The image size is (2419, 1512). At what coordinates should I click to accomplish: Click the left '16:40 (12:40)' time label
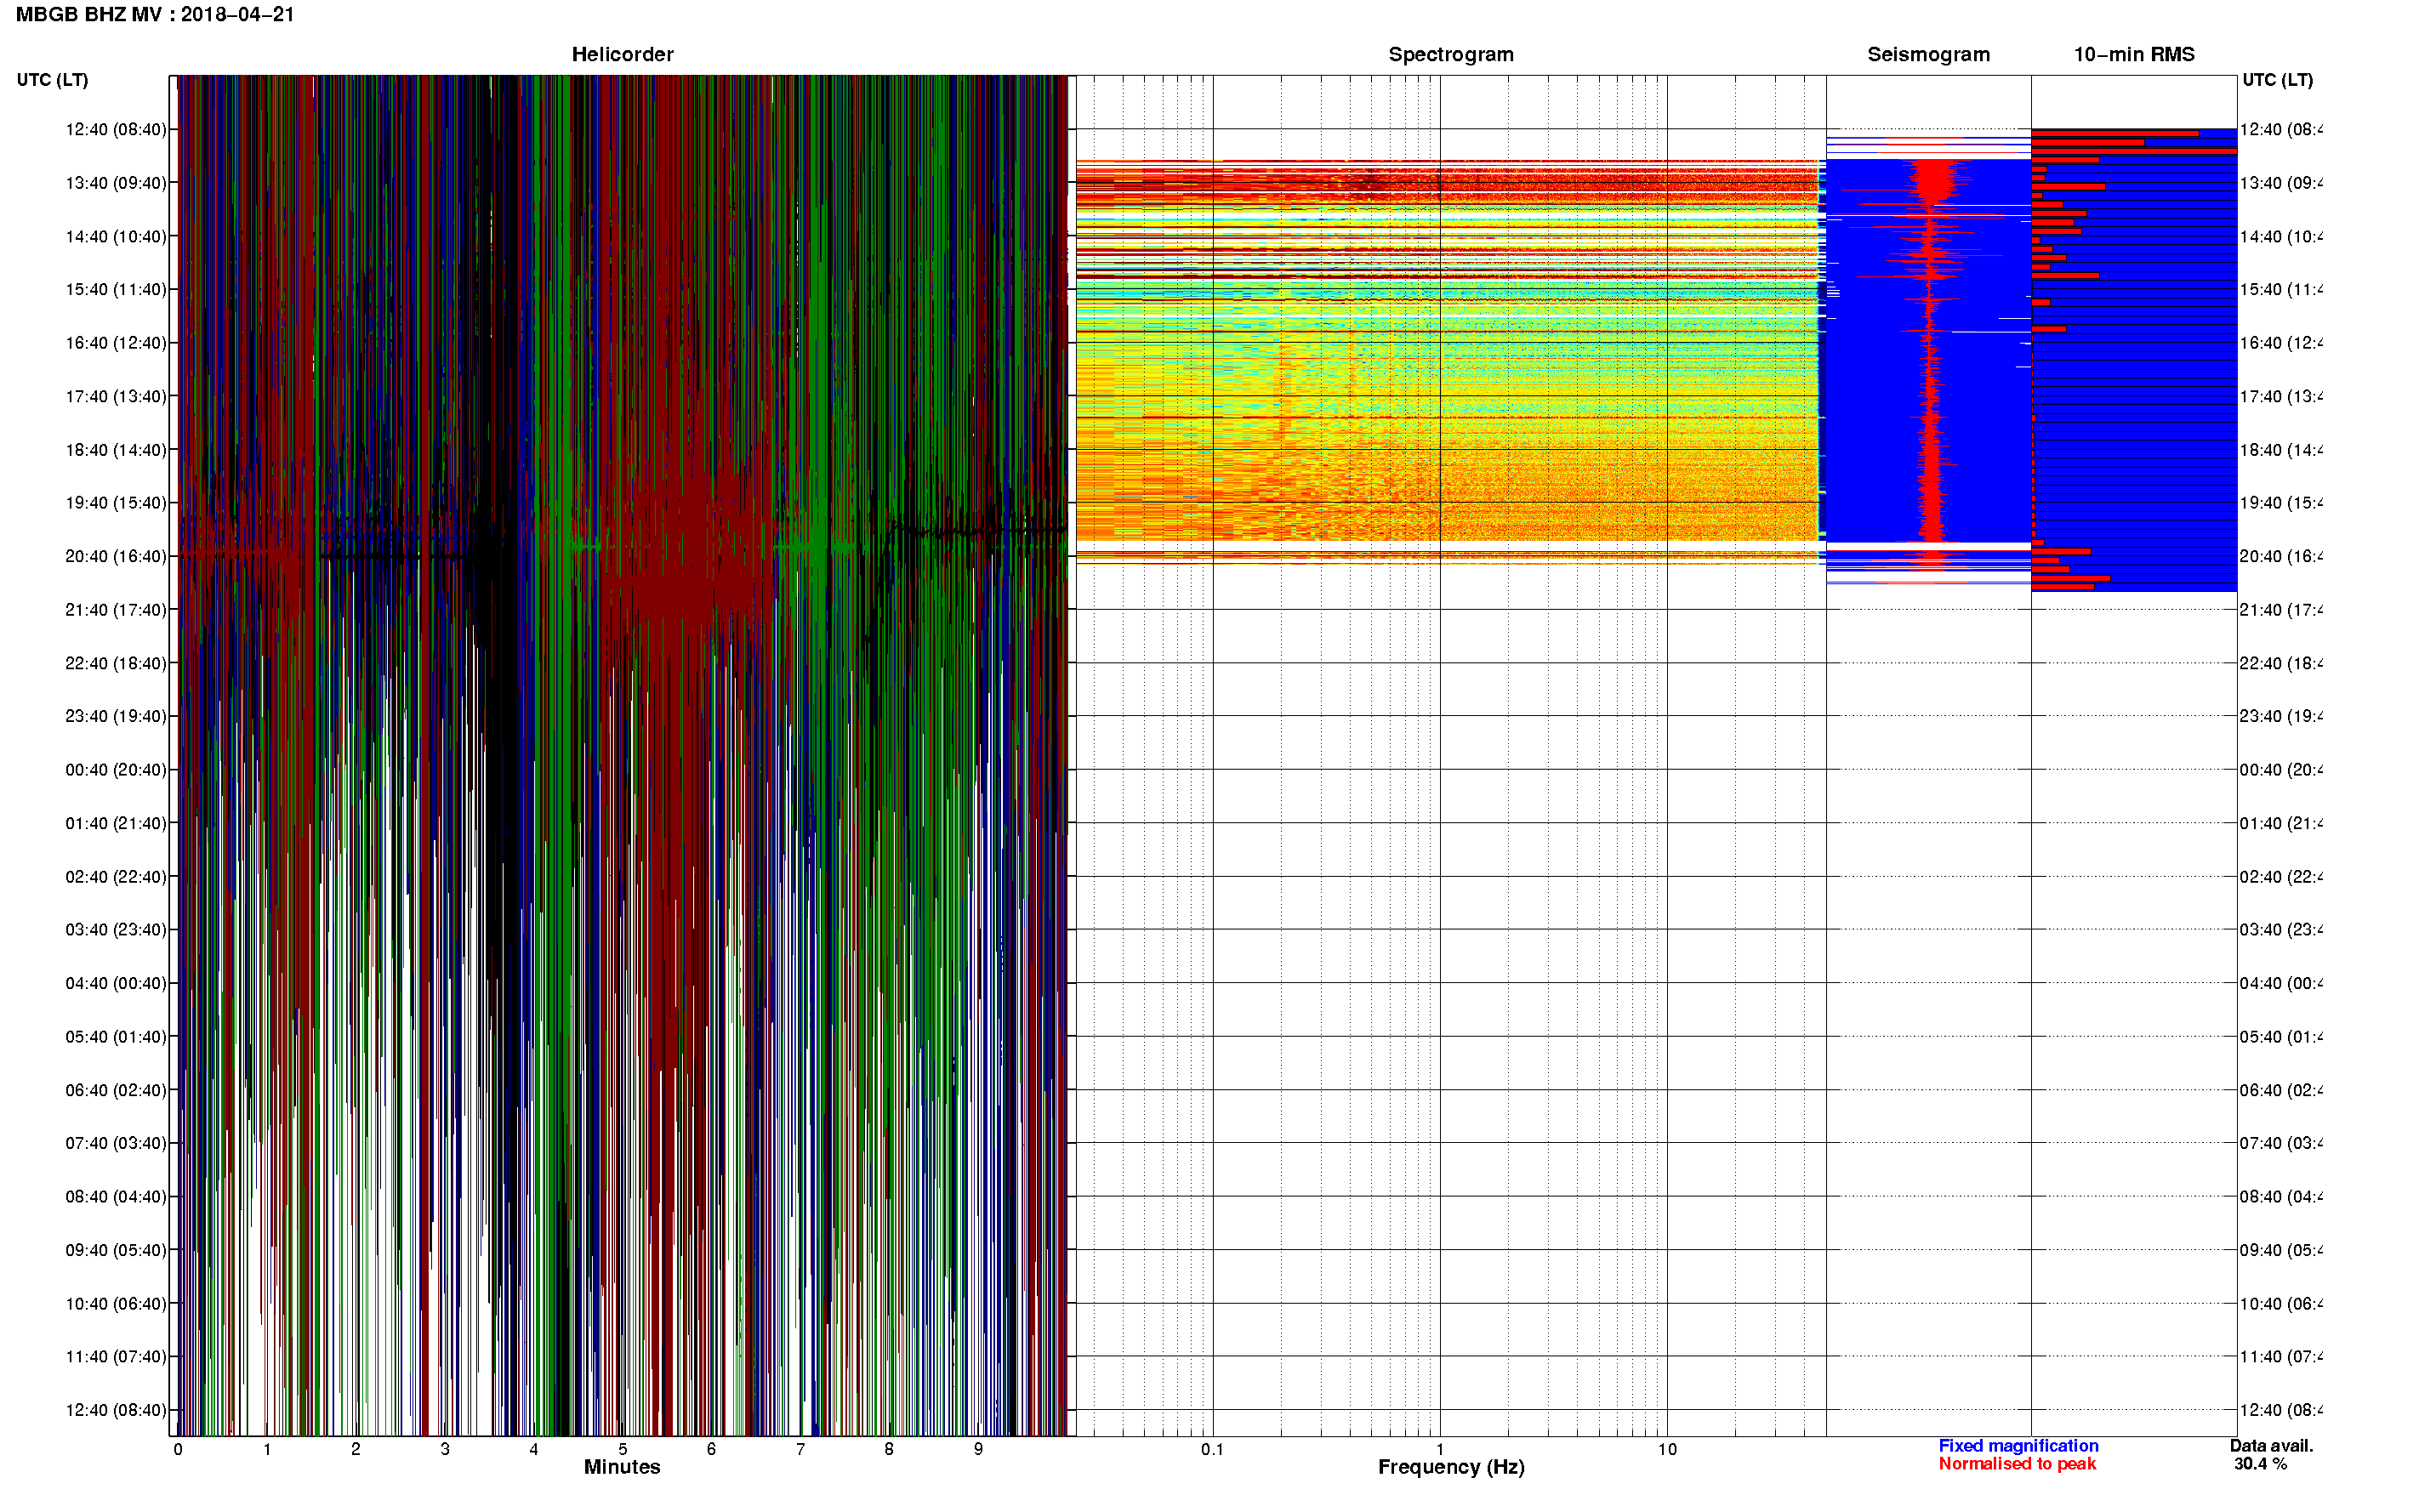(116, 343)
